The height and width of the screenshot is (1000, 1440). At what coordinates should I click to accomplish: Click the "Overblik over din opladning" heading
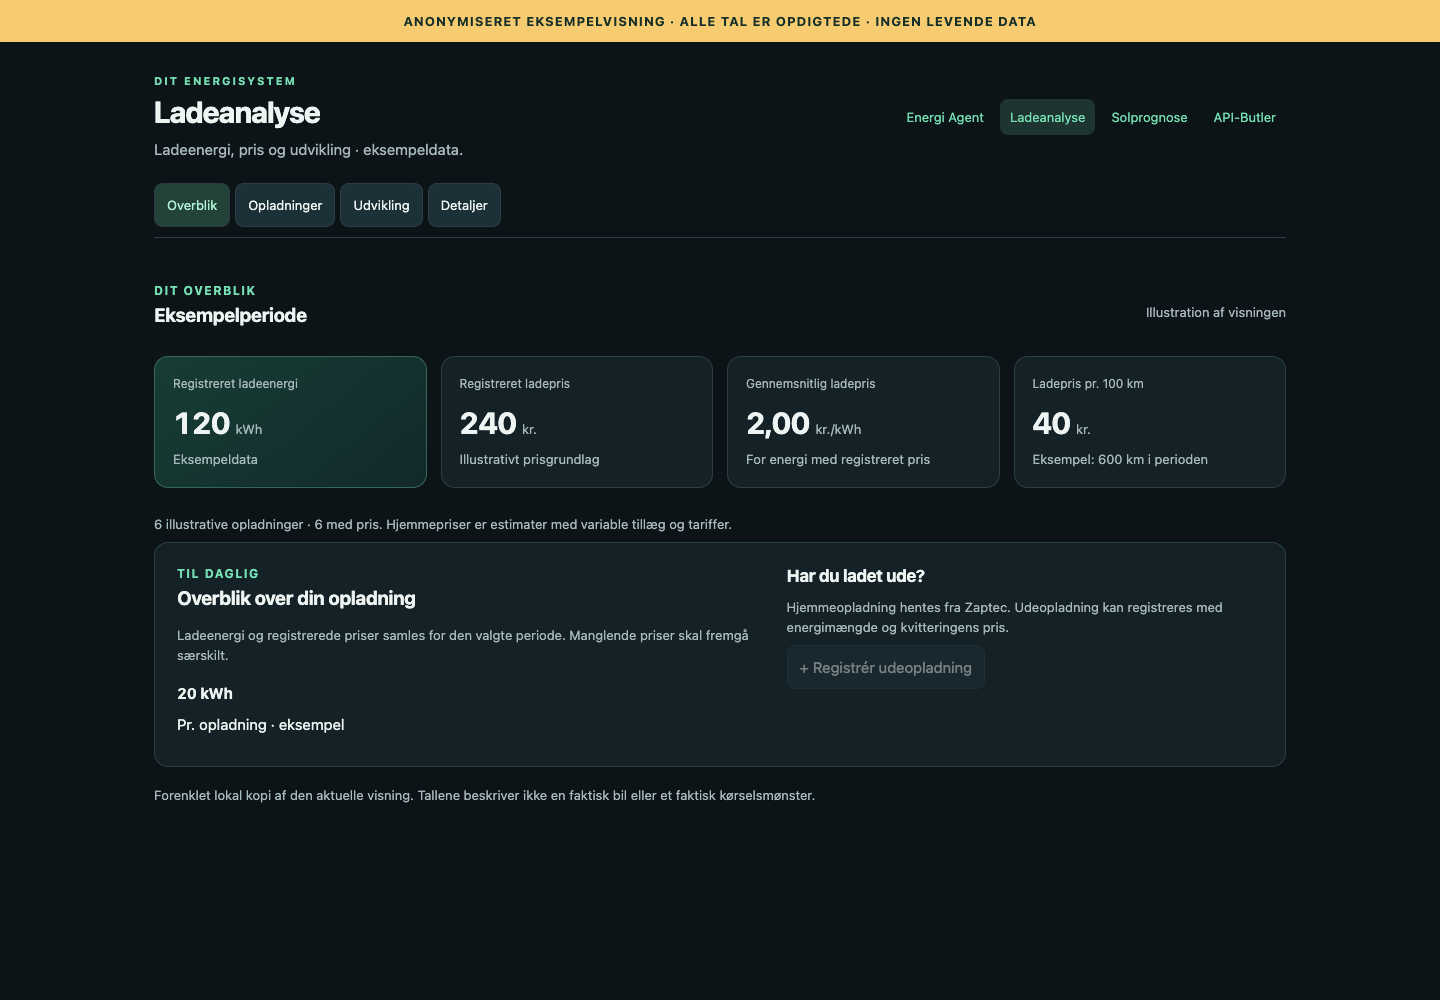(x=296, y=599)
